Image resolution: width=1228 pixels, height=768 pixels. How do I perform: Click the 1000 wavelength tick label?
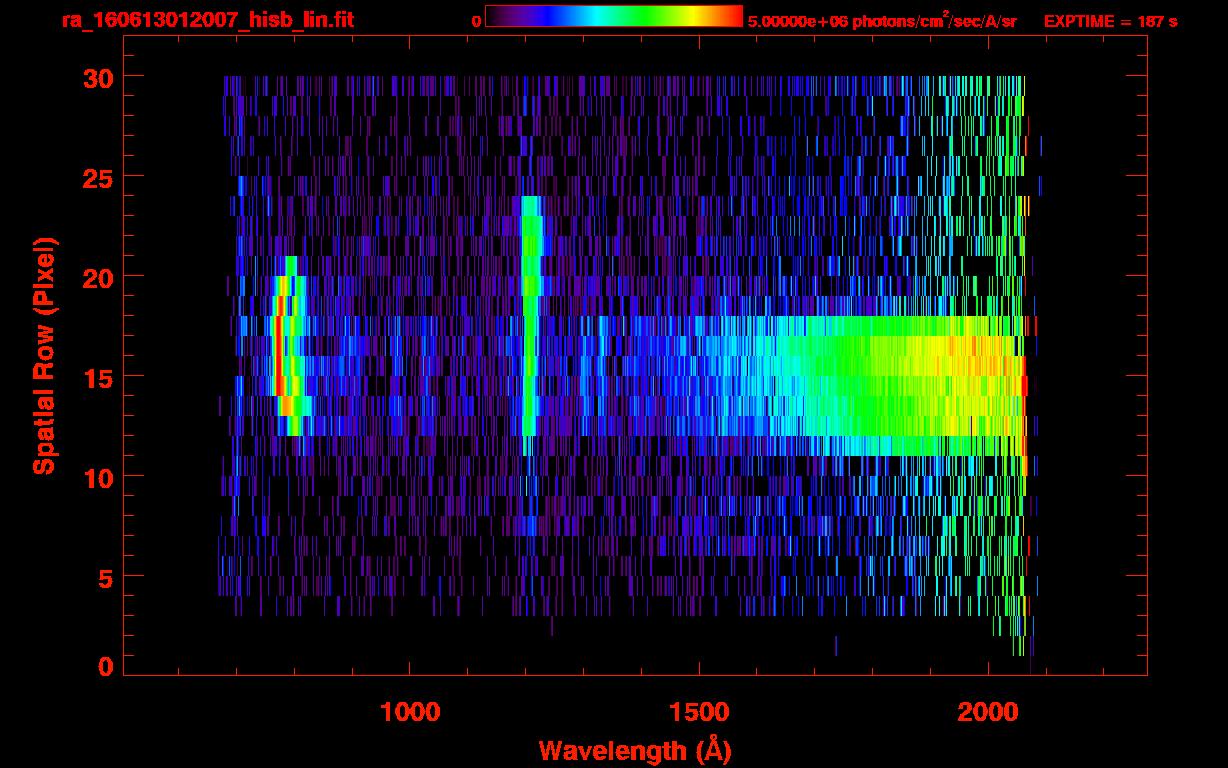click(410, 712)
